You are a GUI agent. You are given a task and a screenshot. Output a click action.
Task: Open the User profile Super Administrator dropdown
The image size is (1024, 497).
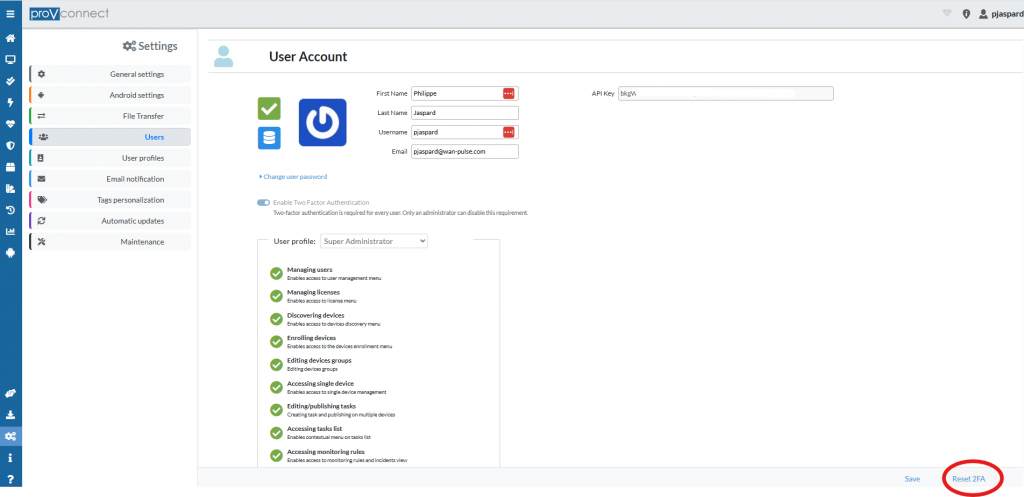[374, 241]
